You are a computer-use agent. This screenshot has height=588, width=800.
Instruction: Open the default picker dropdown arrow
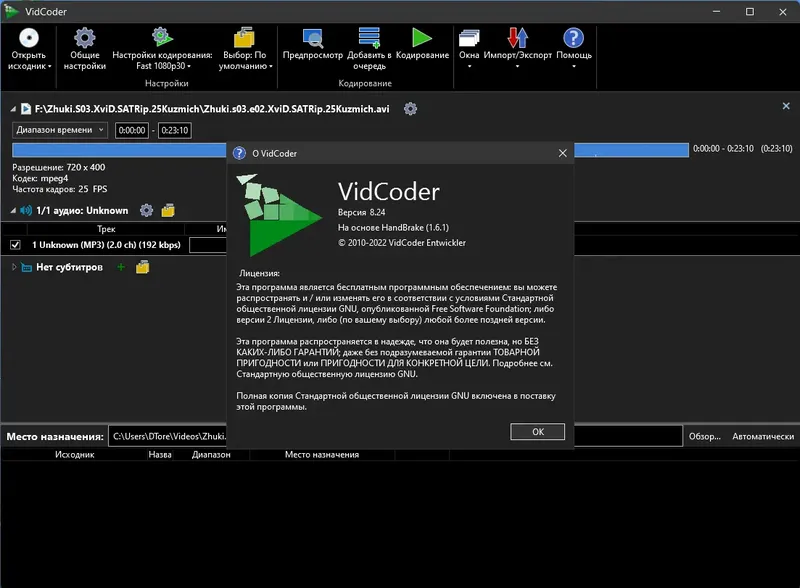coord(271,66)
